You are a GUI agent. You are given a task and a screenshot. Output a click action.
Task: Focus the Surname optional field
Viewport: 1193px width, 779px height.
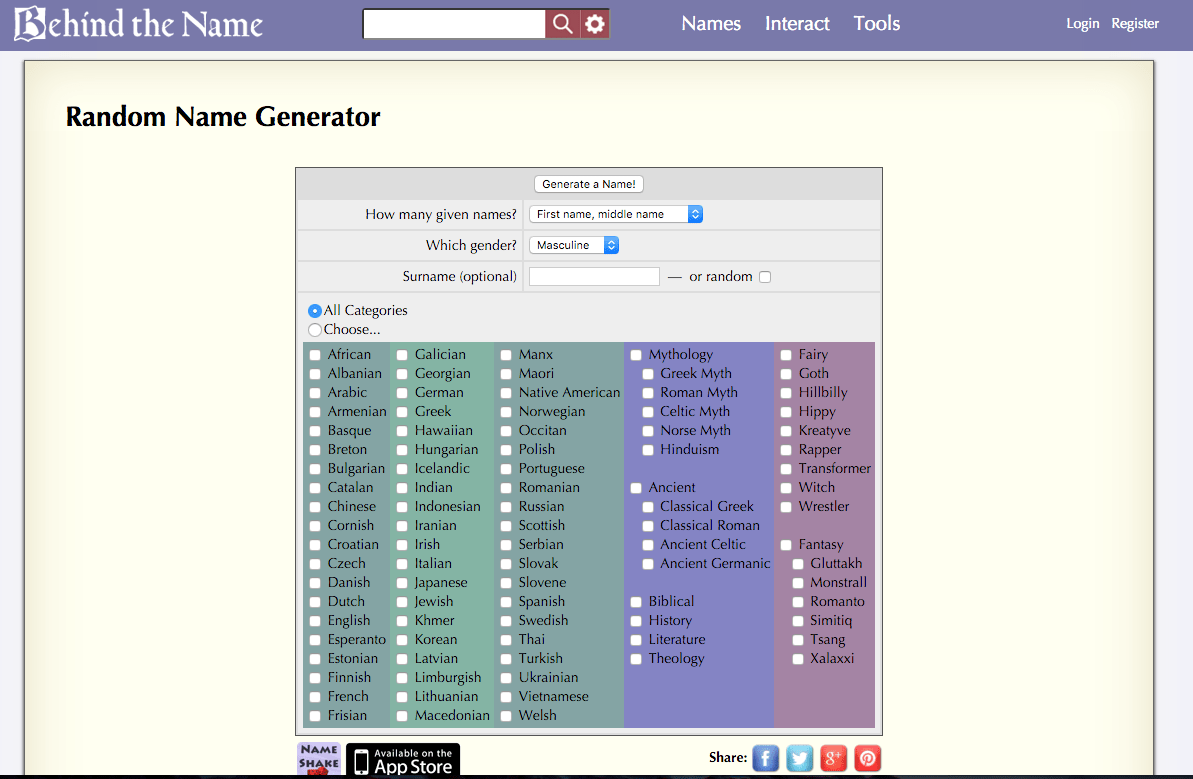pos(594,276)
